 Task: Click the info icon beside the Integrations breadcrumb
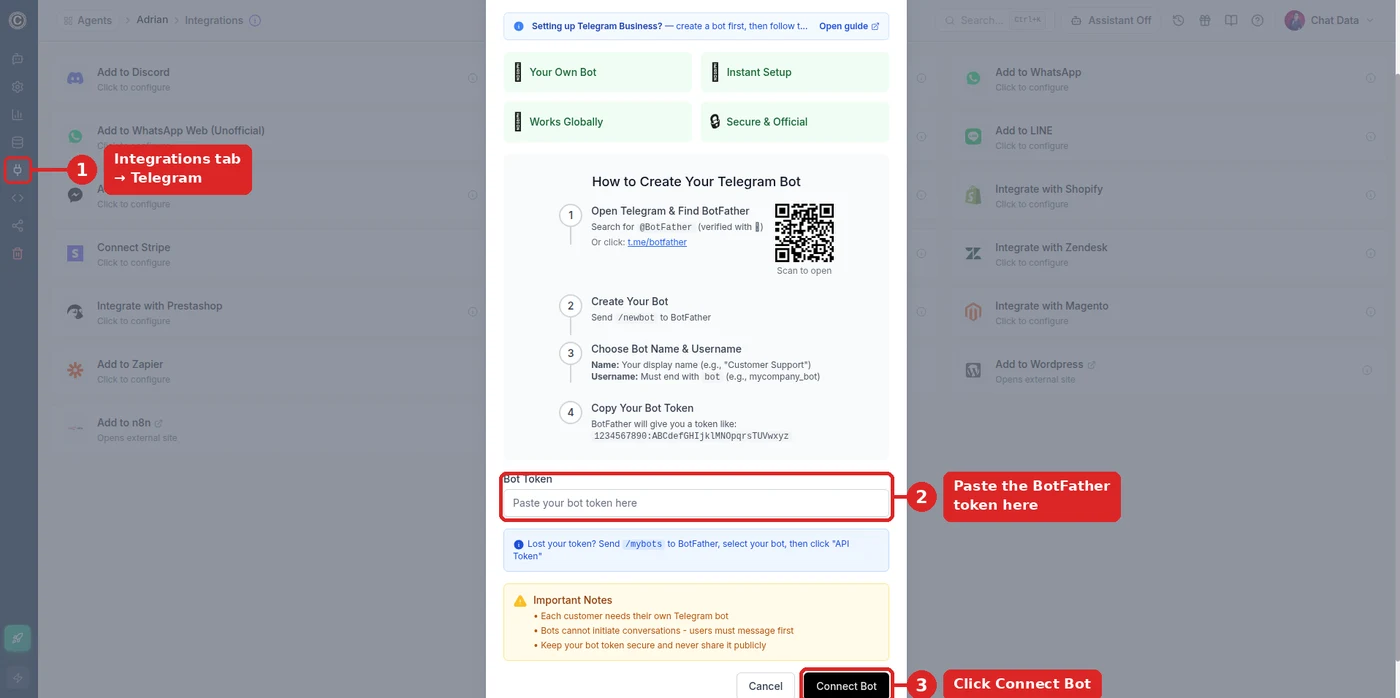coord(254,20)
